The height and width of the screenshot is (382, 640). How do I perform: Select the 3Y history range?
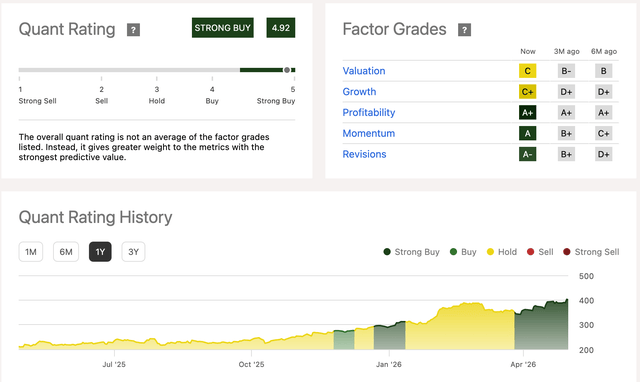[133, 252]
